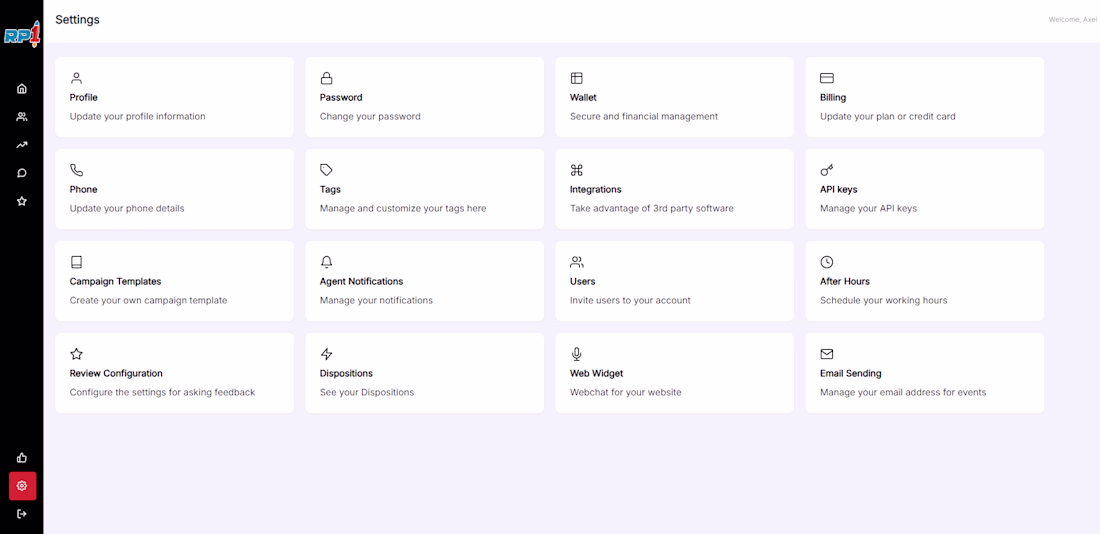
Task: Open the Tags card title
Action: 330,189
